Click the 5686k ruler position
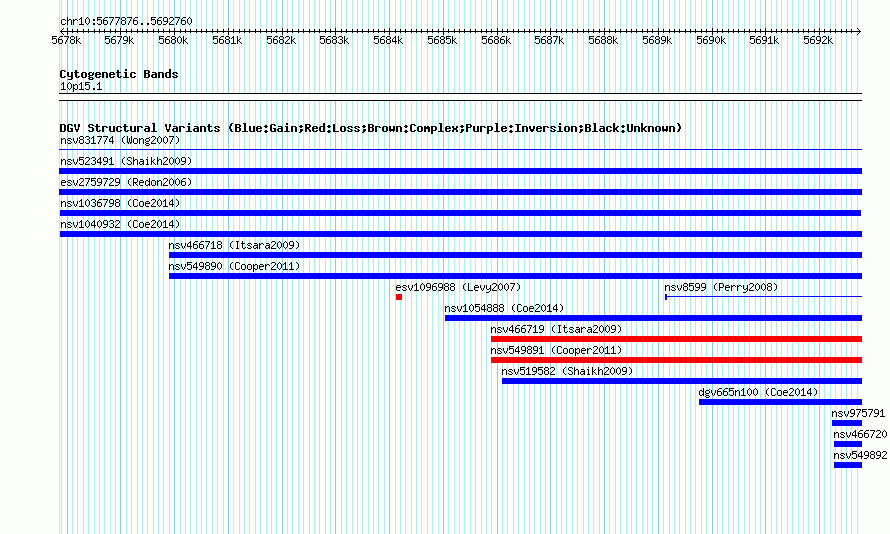Image resolution: width=890 pixels, height=534 pixels. click(x=496, y=40)
